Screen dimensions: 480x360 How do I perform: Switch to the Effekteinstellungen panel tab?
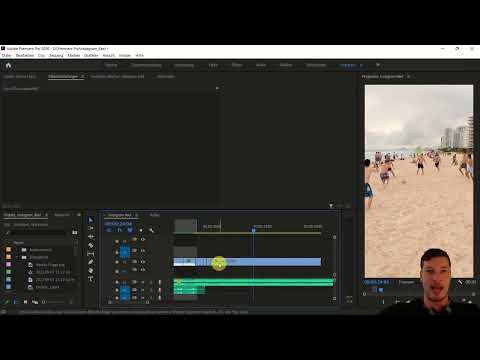click(63, 76)
